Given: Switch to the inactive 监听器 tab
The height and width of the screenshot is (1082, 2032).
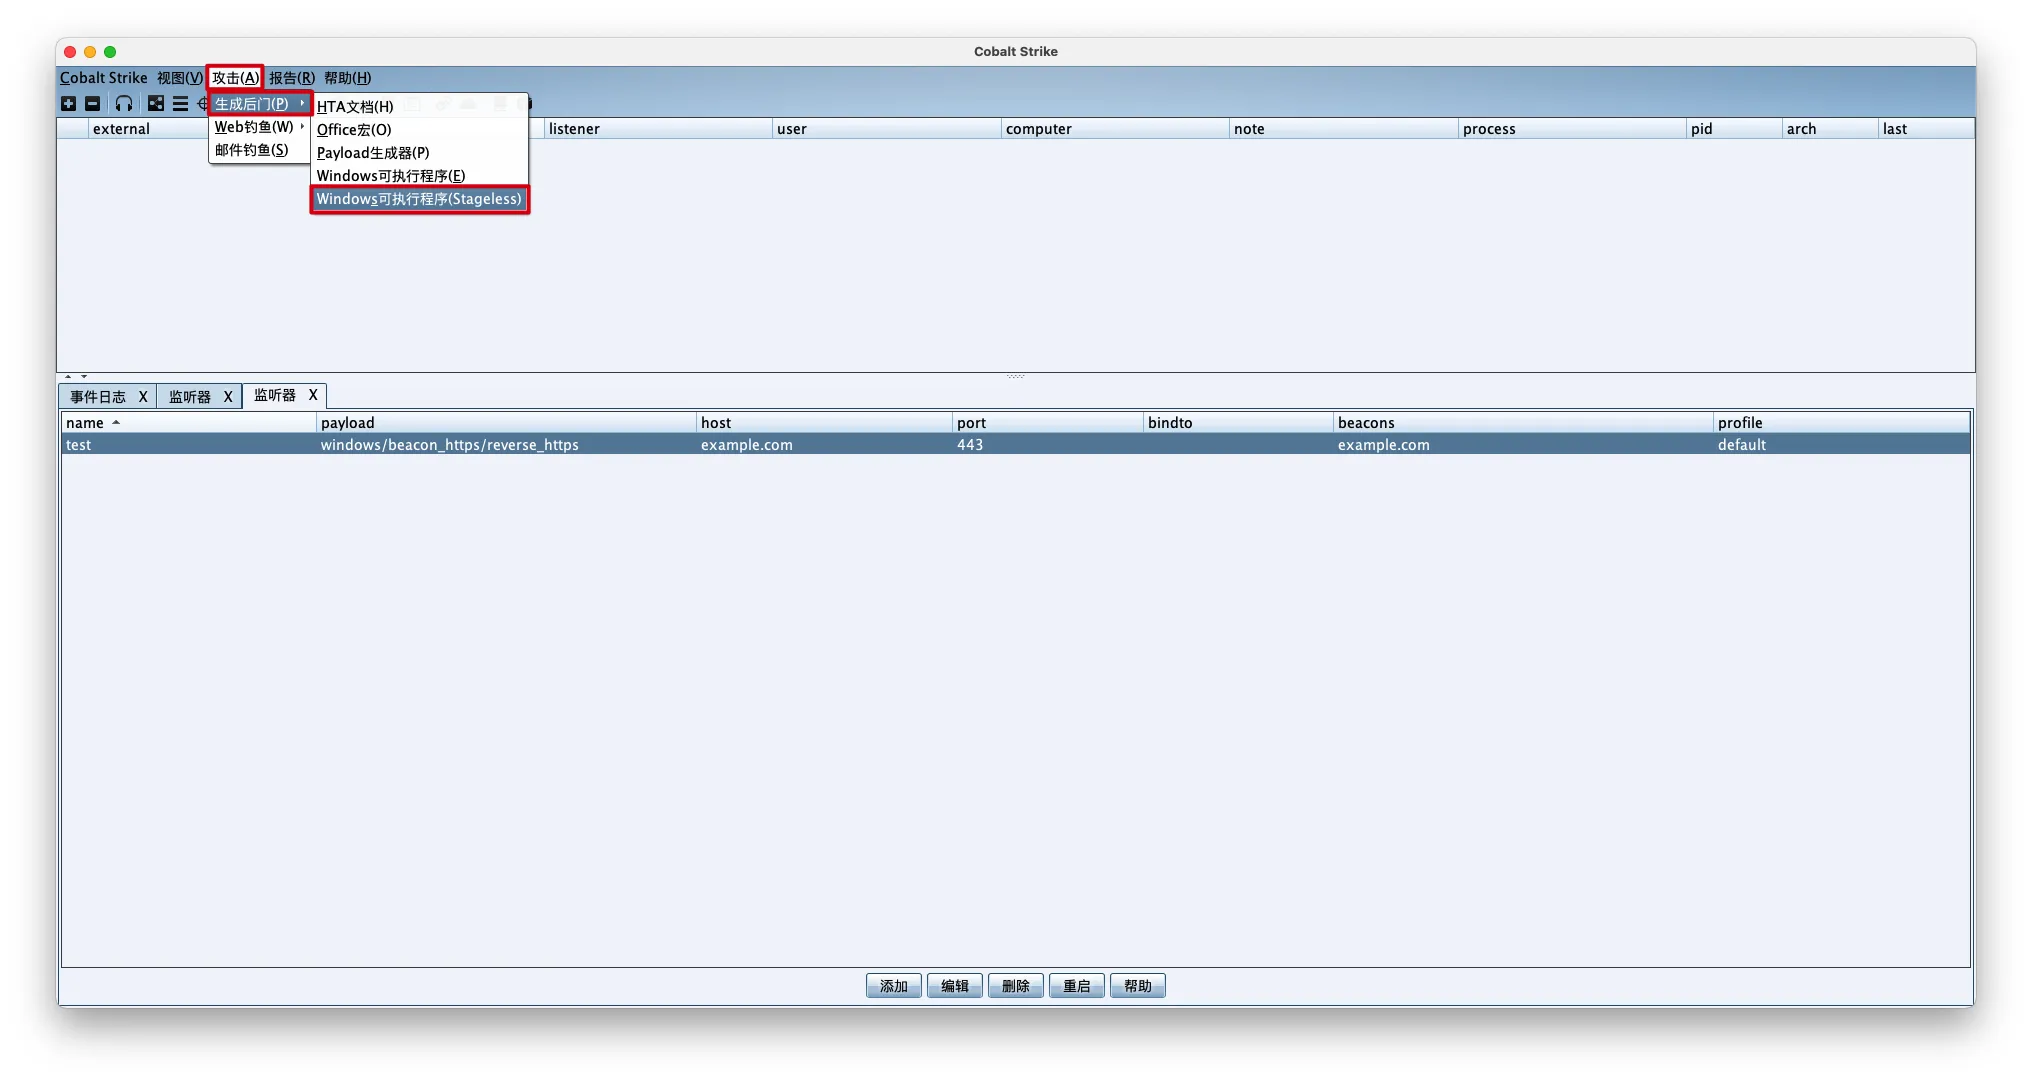Looking at the screenshot, I should point(190,397).
